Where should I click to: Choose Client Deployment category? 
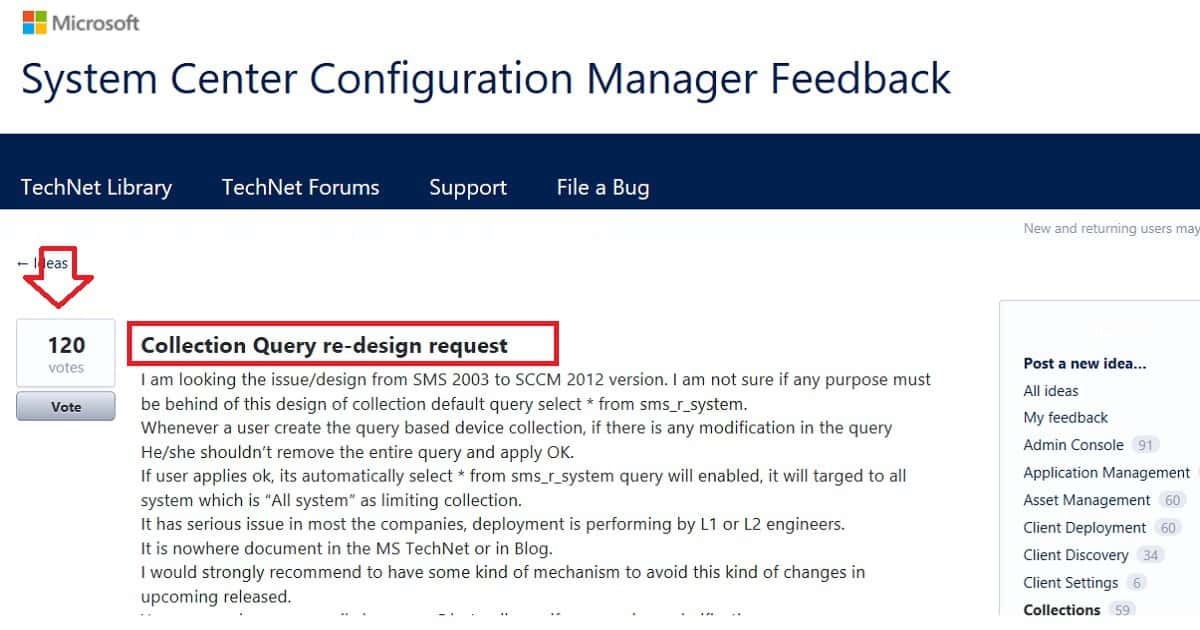pyautogui.click(x=1084, y=527)
